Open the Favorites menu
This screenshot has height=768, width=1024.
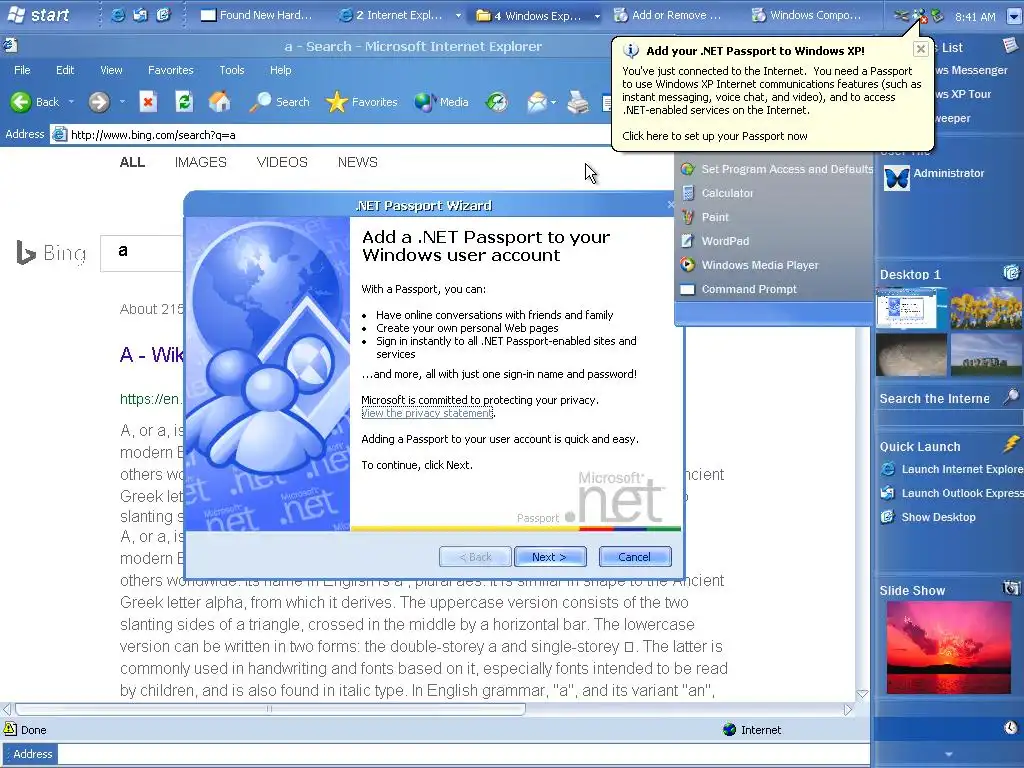[x=170, y=70]
